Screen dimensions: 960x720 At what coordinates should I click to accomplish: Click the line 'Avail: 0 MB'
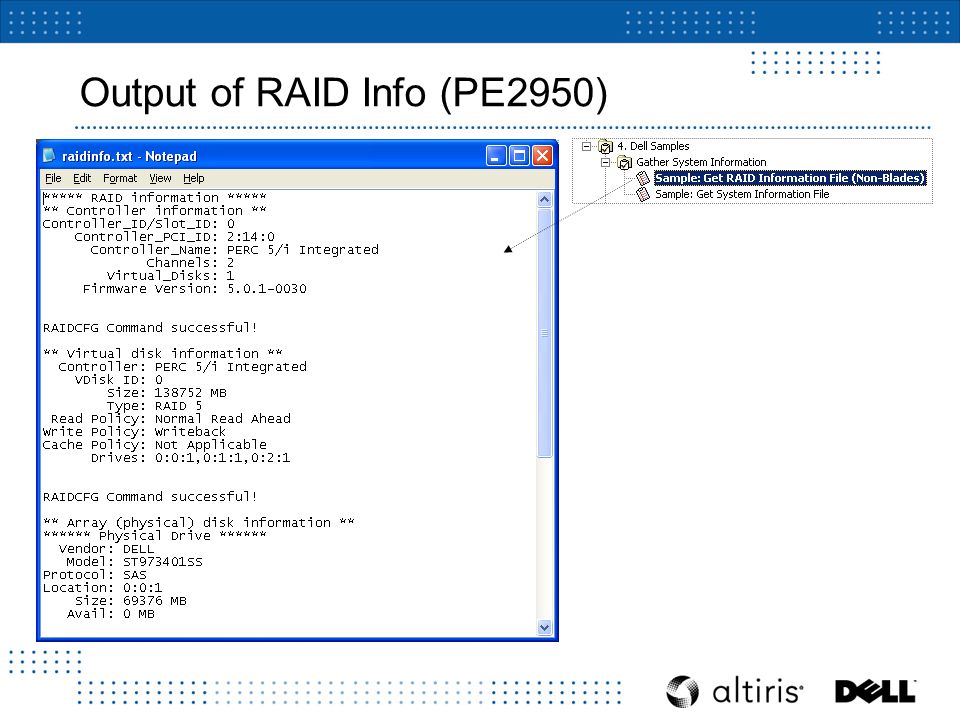click(x=110, y=613)
